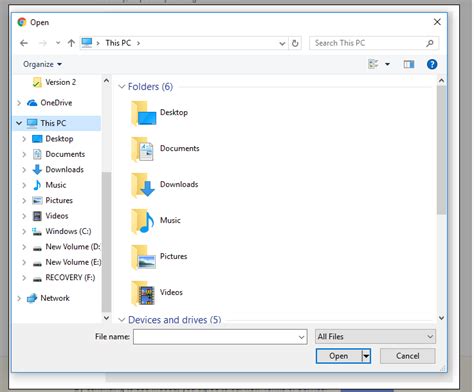Expand the address bar history dropdown

(282, 43)
